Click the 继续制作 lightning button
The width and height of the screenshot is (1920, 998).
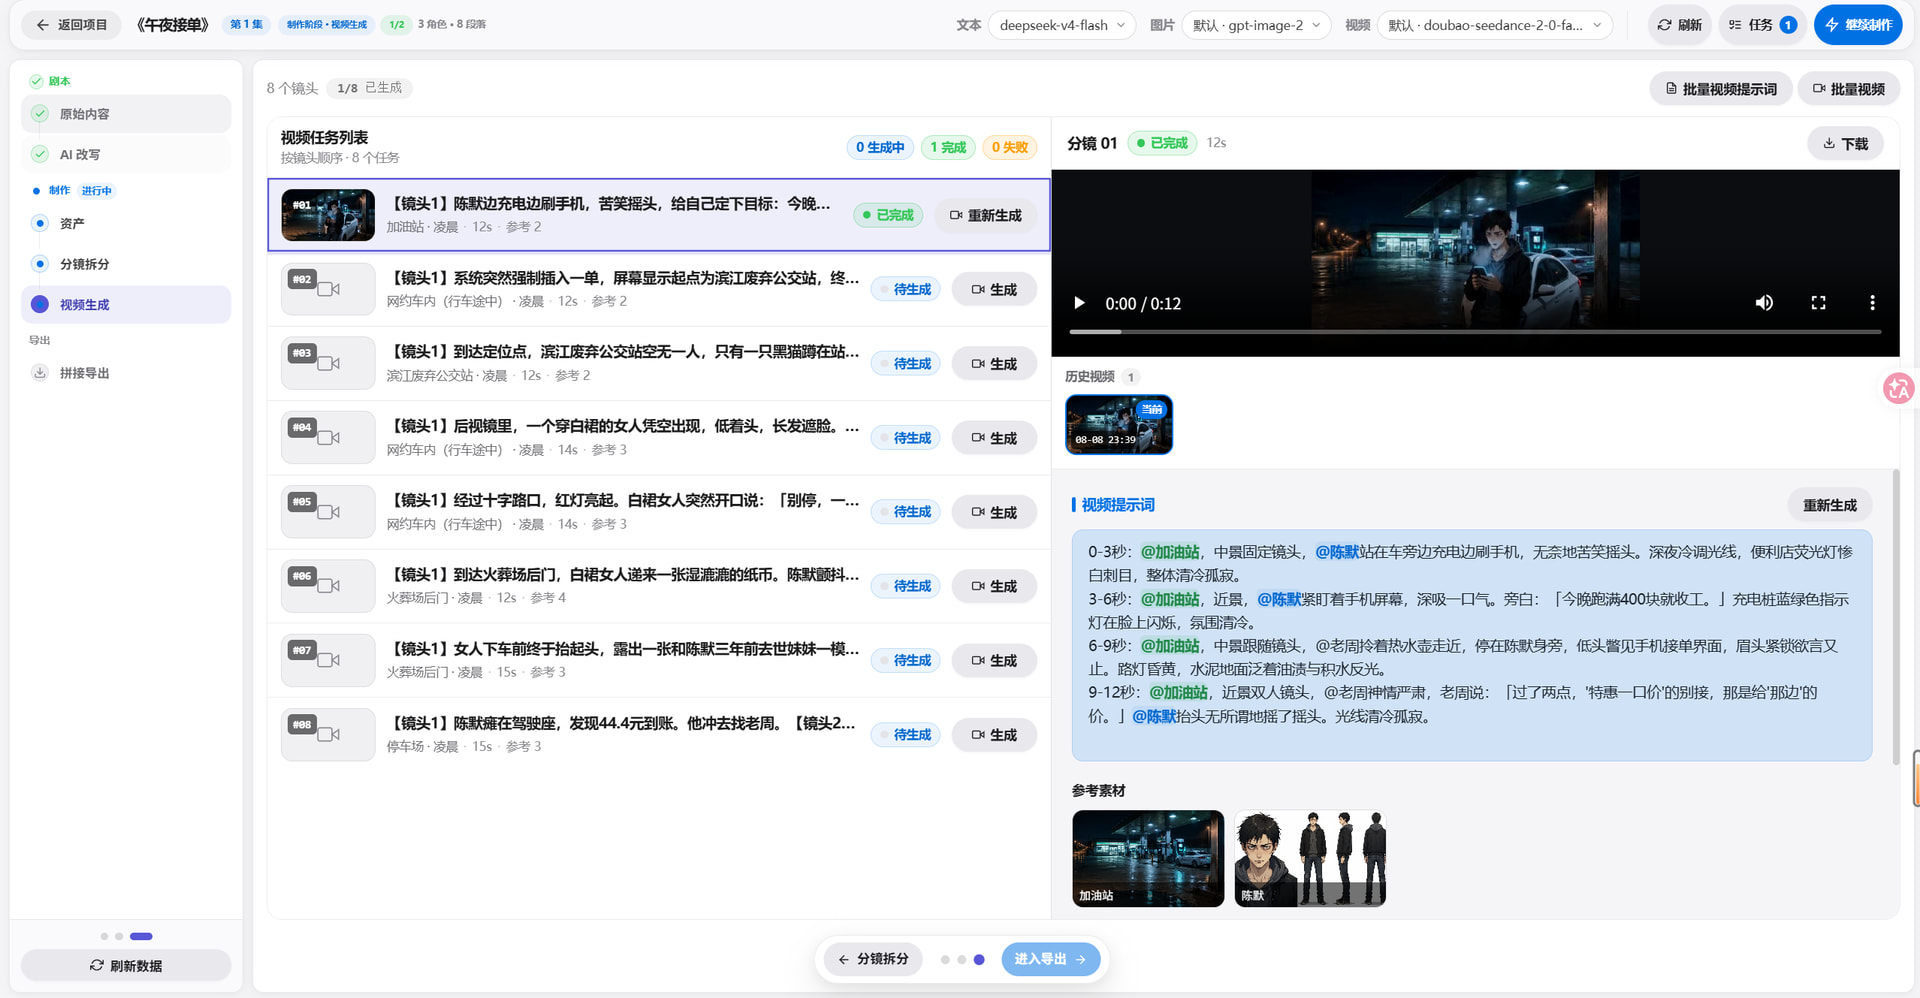(1858, 25)
